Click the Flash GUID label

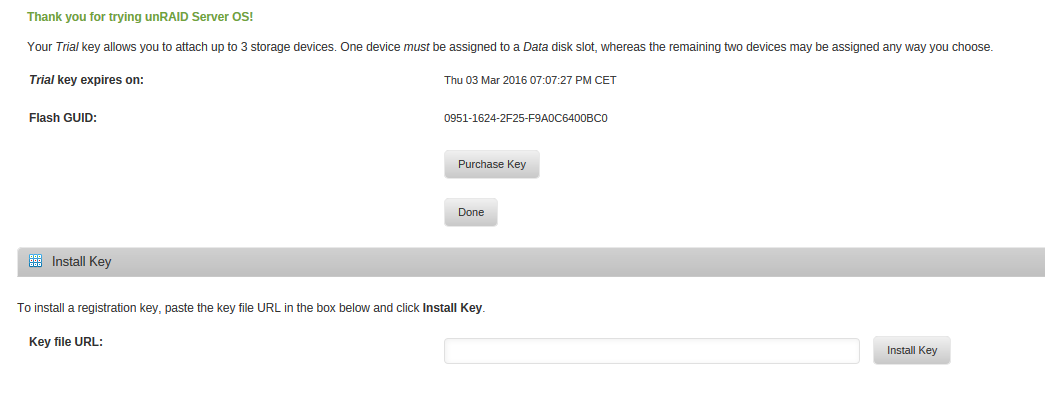[x=63, y=118]
